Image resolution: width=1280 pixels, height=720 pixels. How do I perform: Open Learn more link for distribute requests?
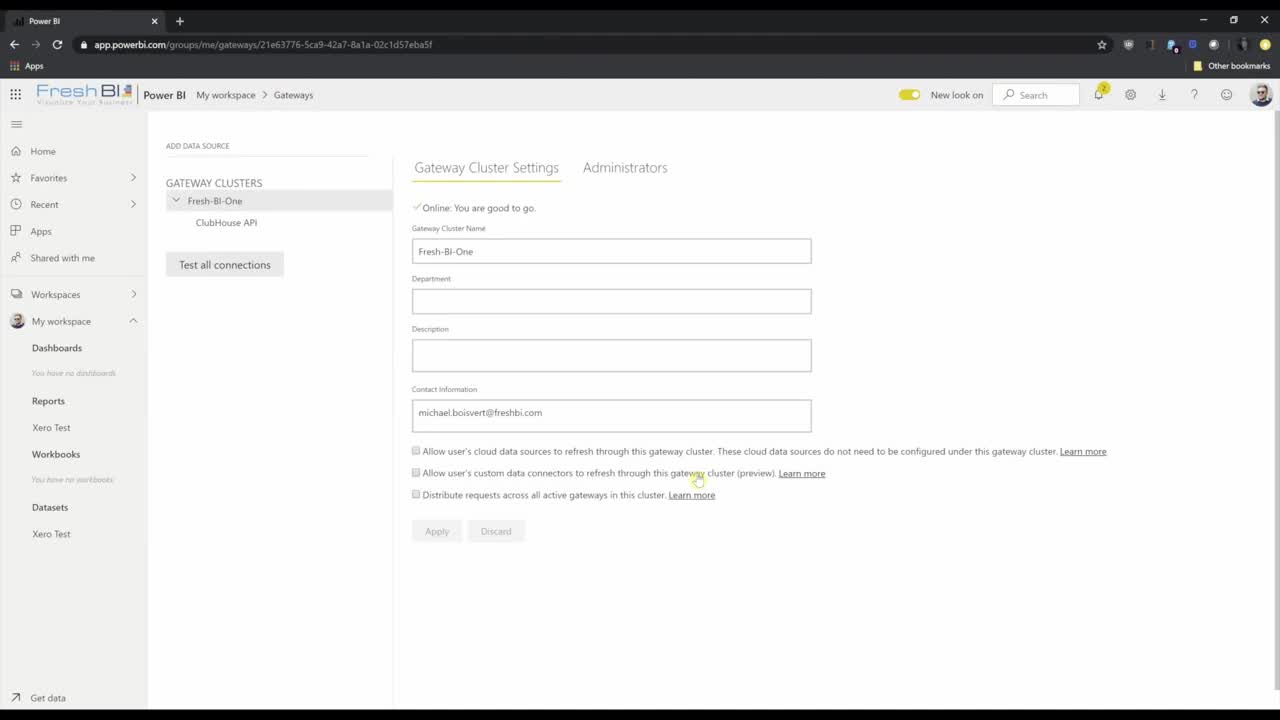tap(692, 495)
